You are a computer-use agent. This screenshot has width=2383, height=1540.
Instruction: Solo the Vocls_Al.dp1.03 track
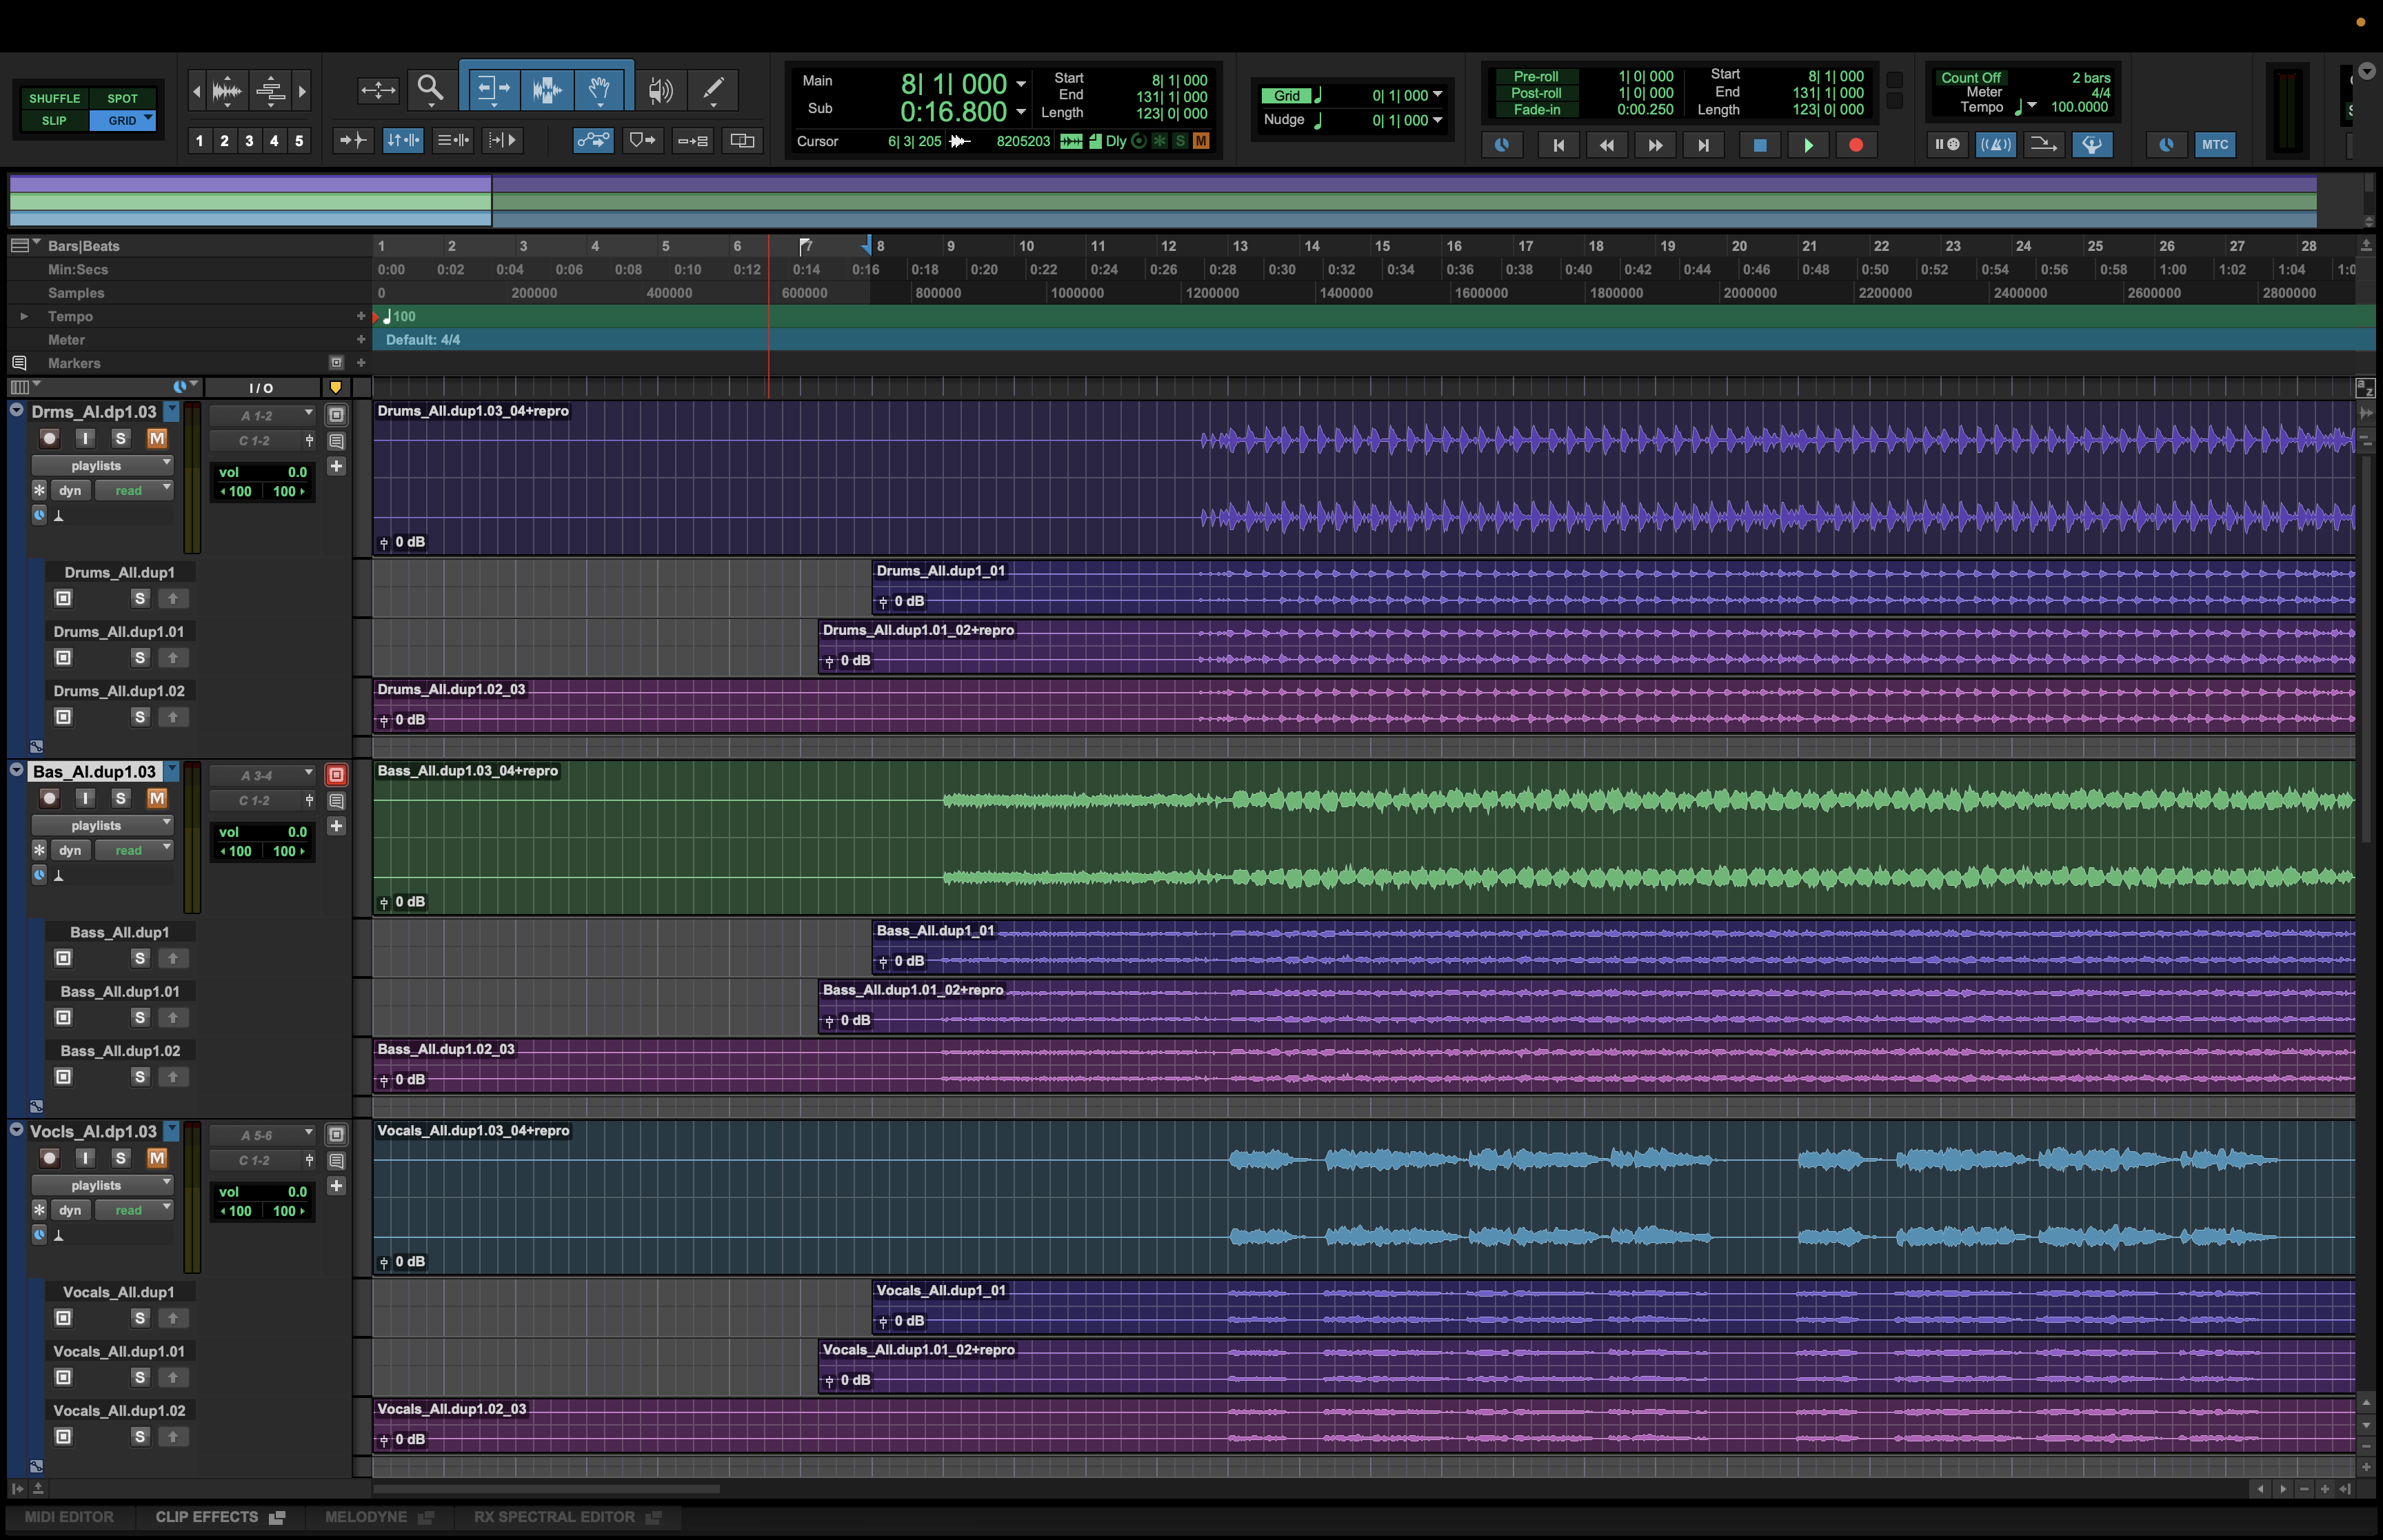(121, 1158)
